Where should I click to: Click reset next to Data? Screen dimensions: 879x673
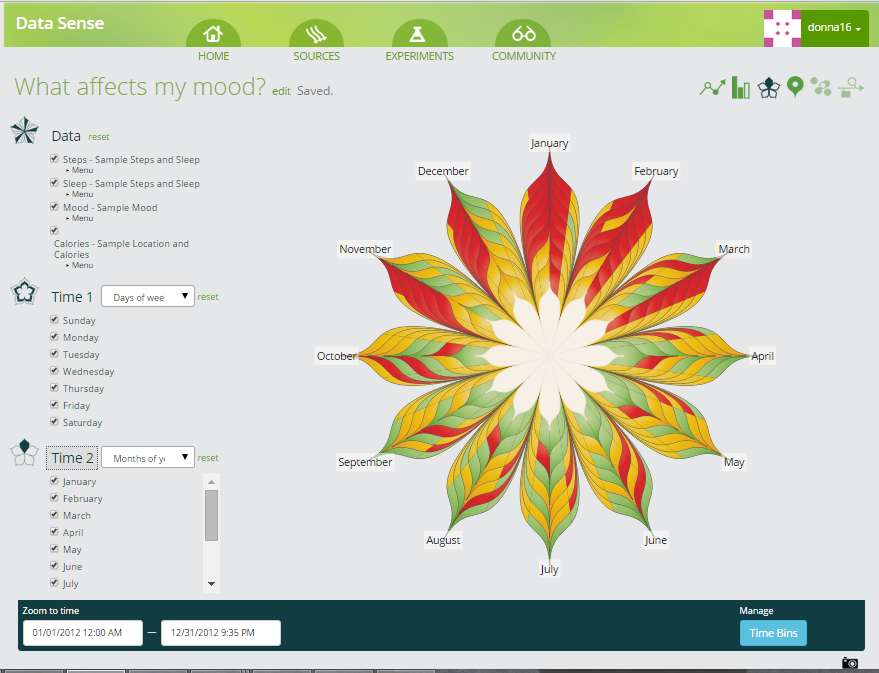pyautogui.click(x=99, y=137)
